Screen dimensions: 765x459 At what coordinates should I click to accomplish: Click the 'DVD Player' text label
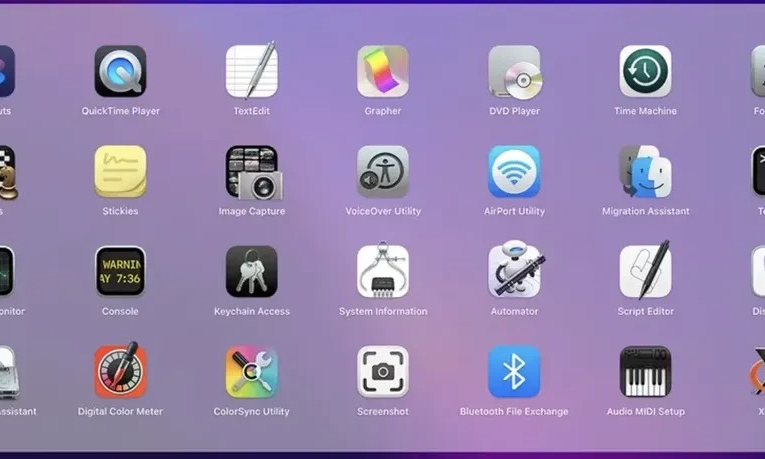pos(514,111)
